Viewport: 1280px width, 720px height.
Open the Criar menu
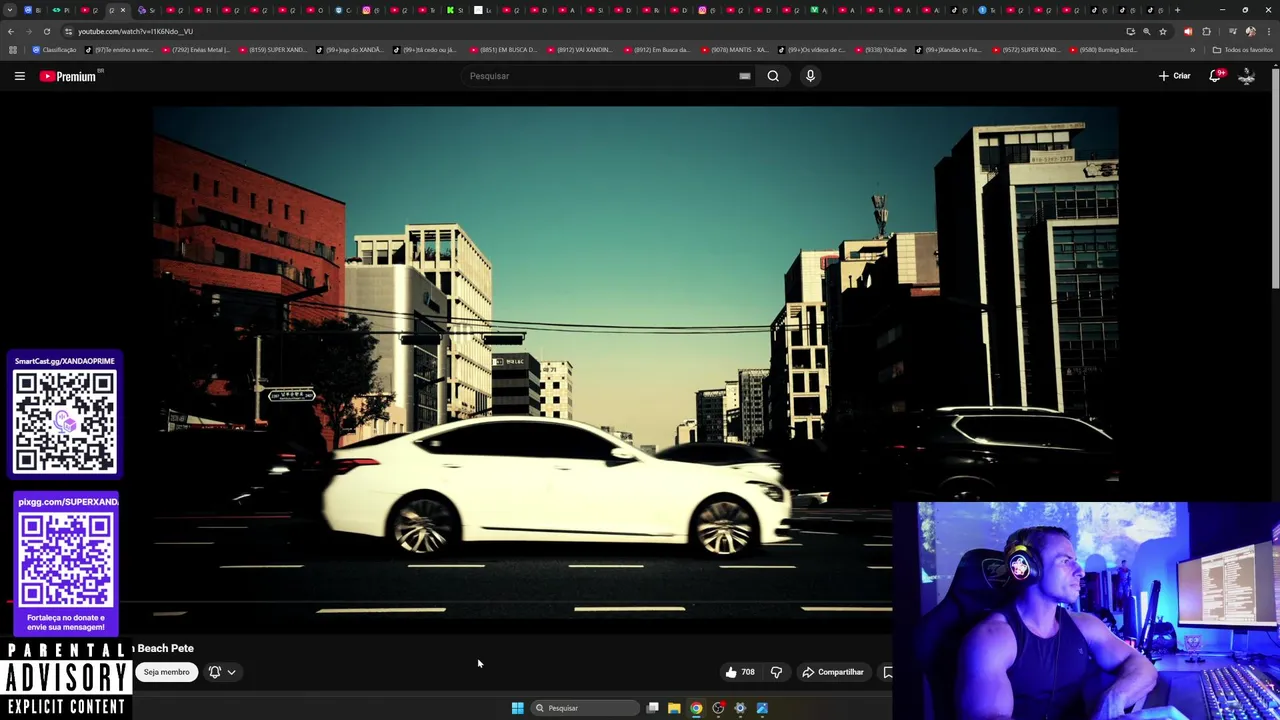[1174, 76]
